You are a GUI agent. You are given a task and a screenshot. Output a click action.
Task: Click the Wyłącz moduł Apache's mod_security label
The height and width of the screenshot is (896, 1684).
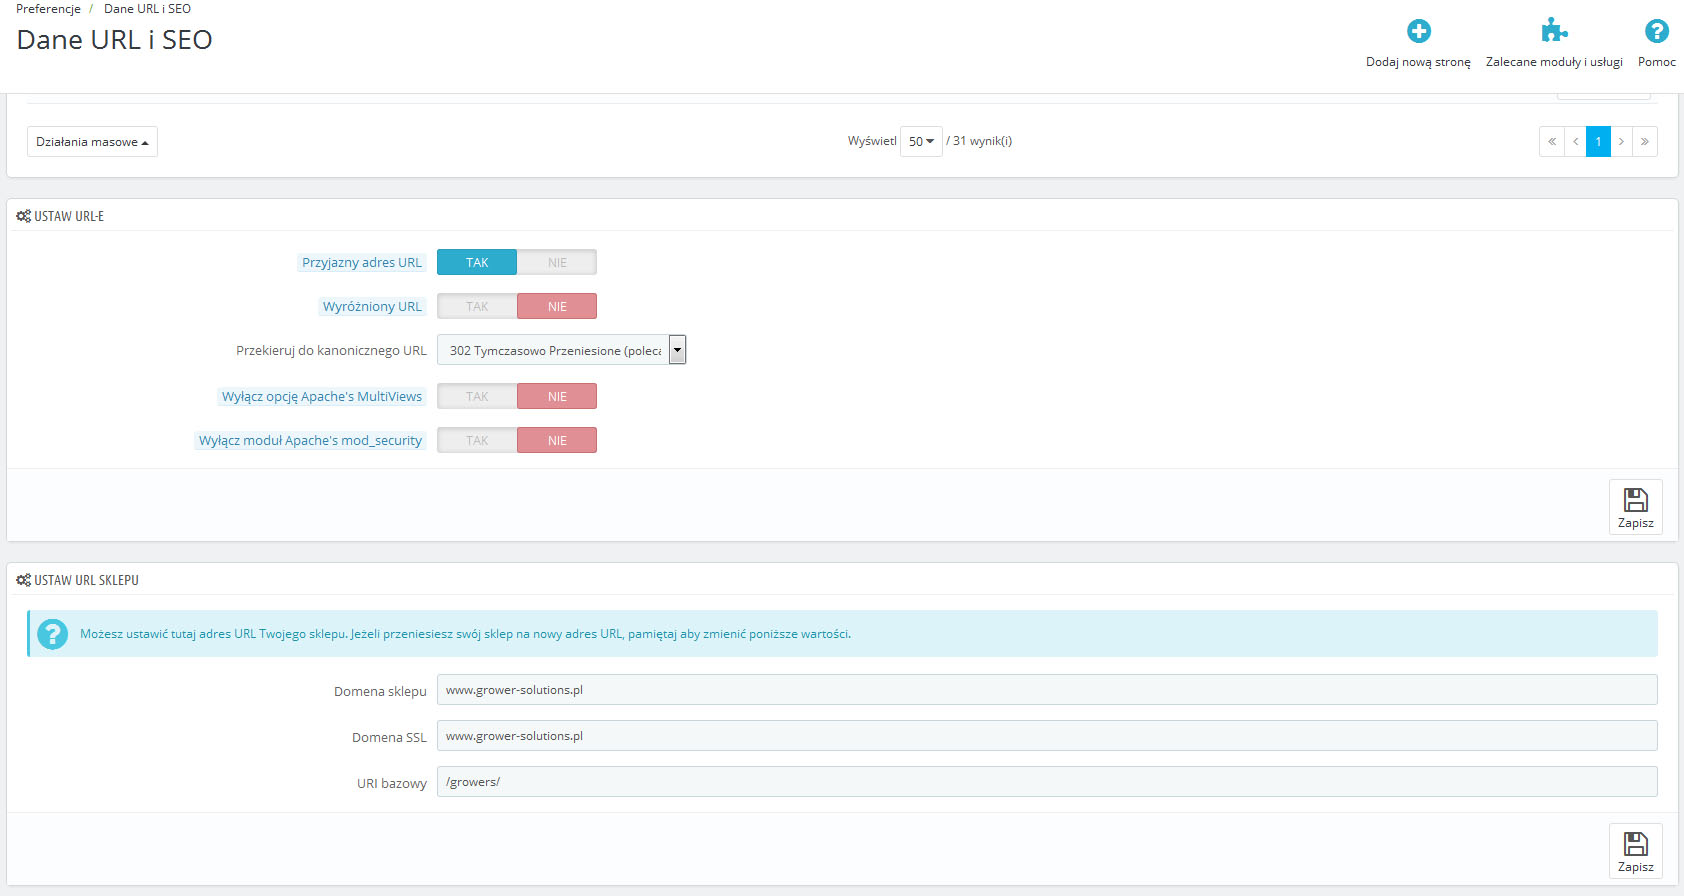click(310, 441)
